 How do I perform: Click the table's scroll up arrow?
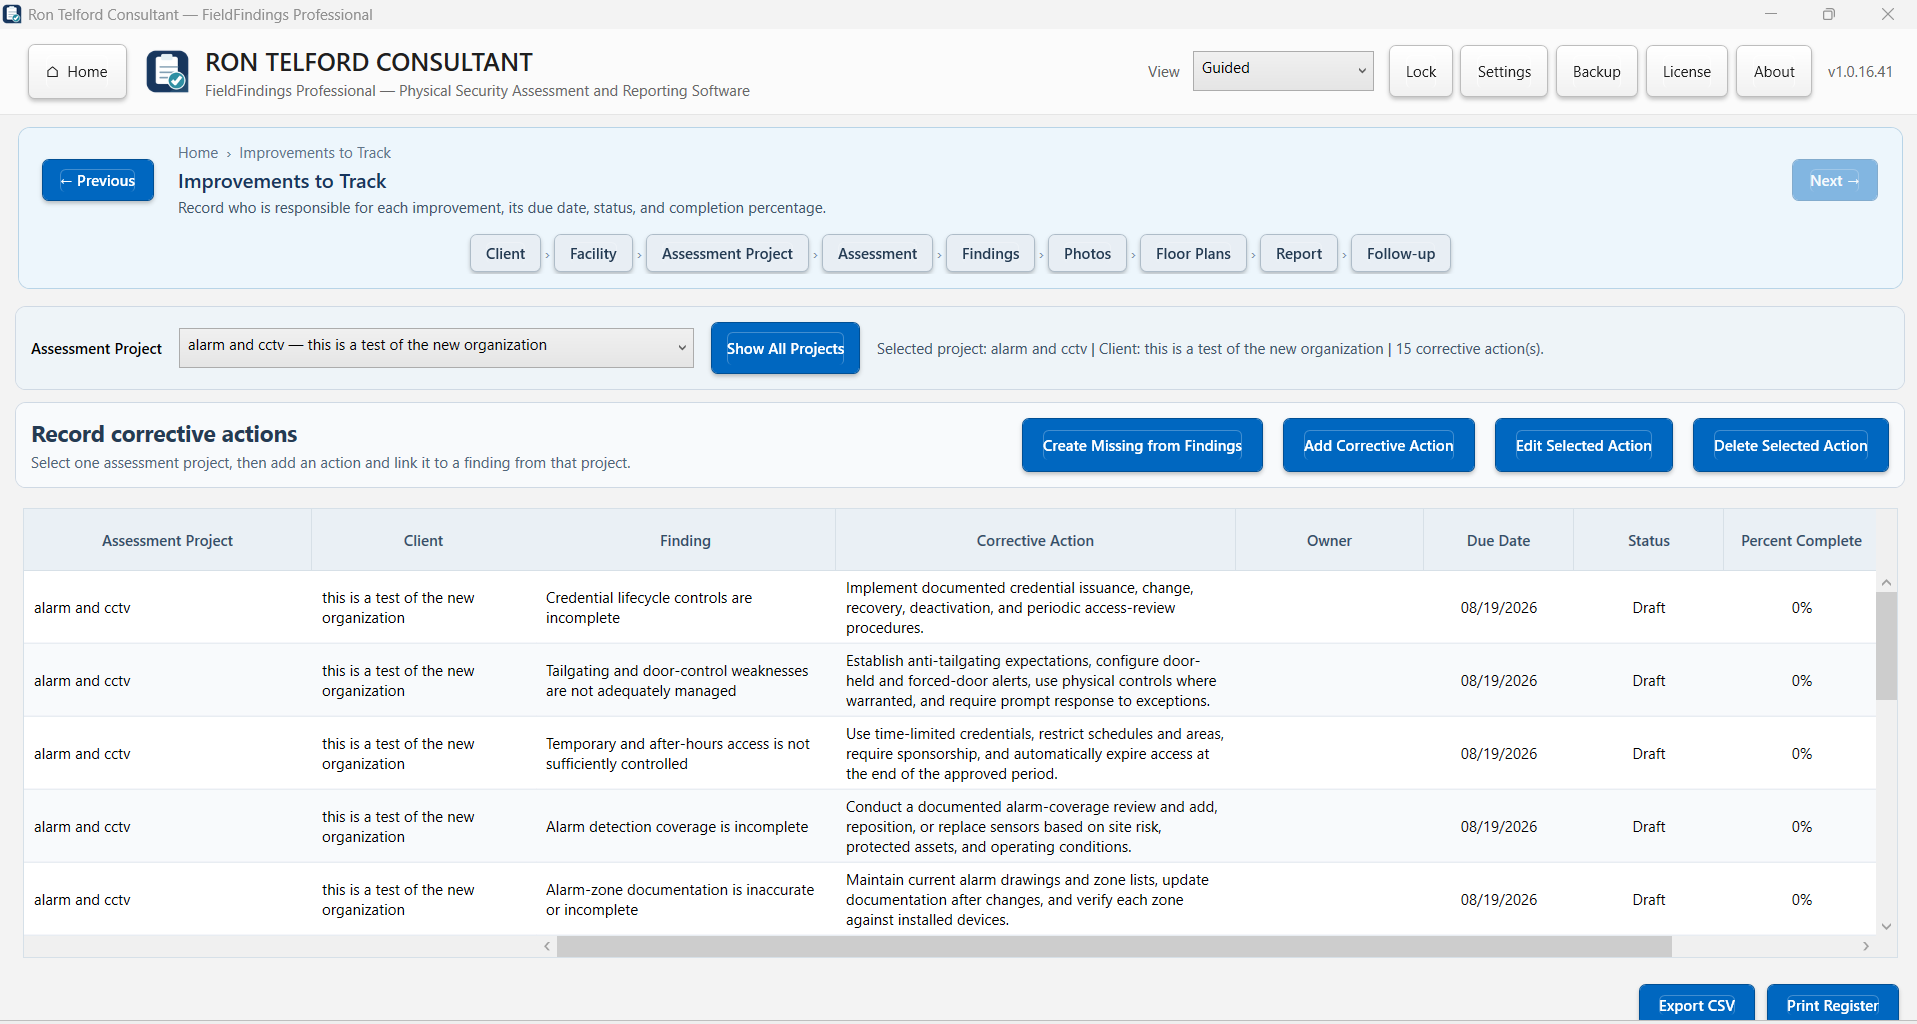tap(1886, 582)
